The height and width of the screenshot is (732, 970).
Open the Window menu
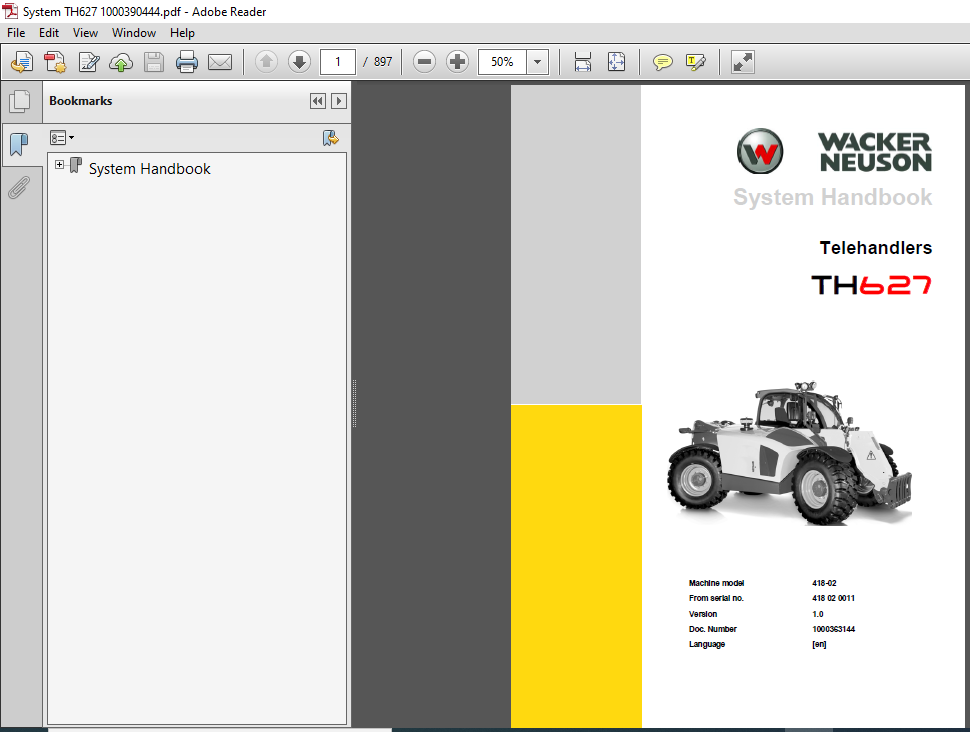[x=134, y=33]
